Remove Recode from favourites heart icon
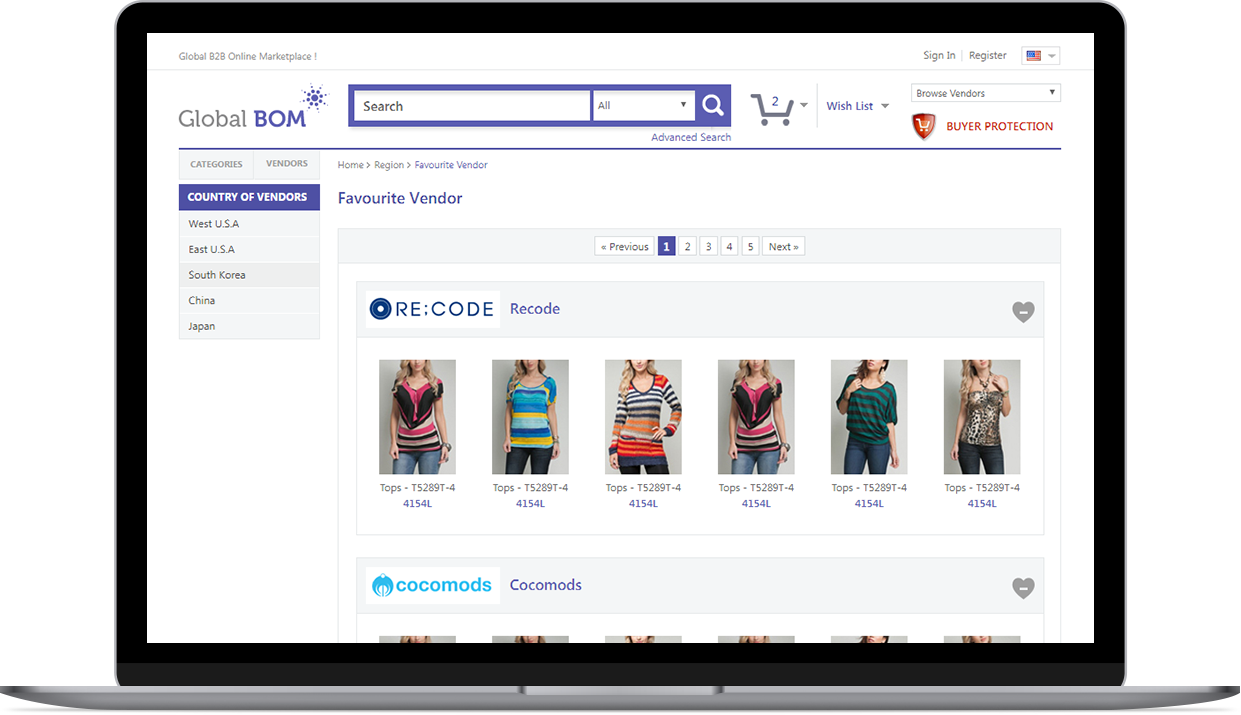The image size is (1241, 715). [x=1023, y=311]
